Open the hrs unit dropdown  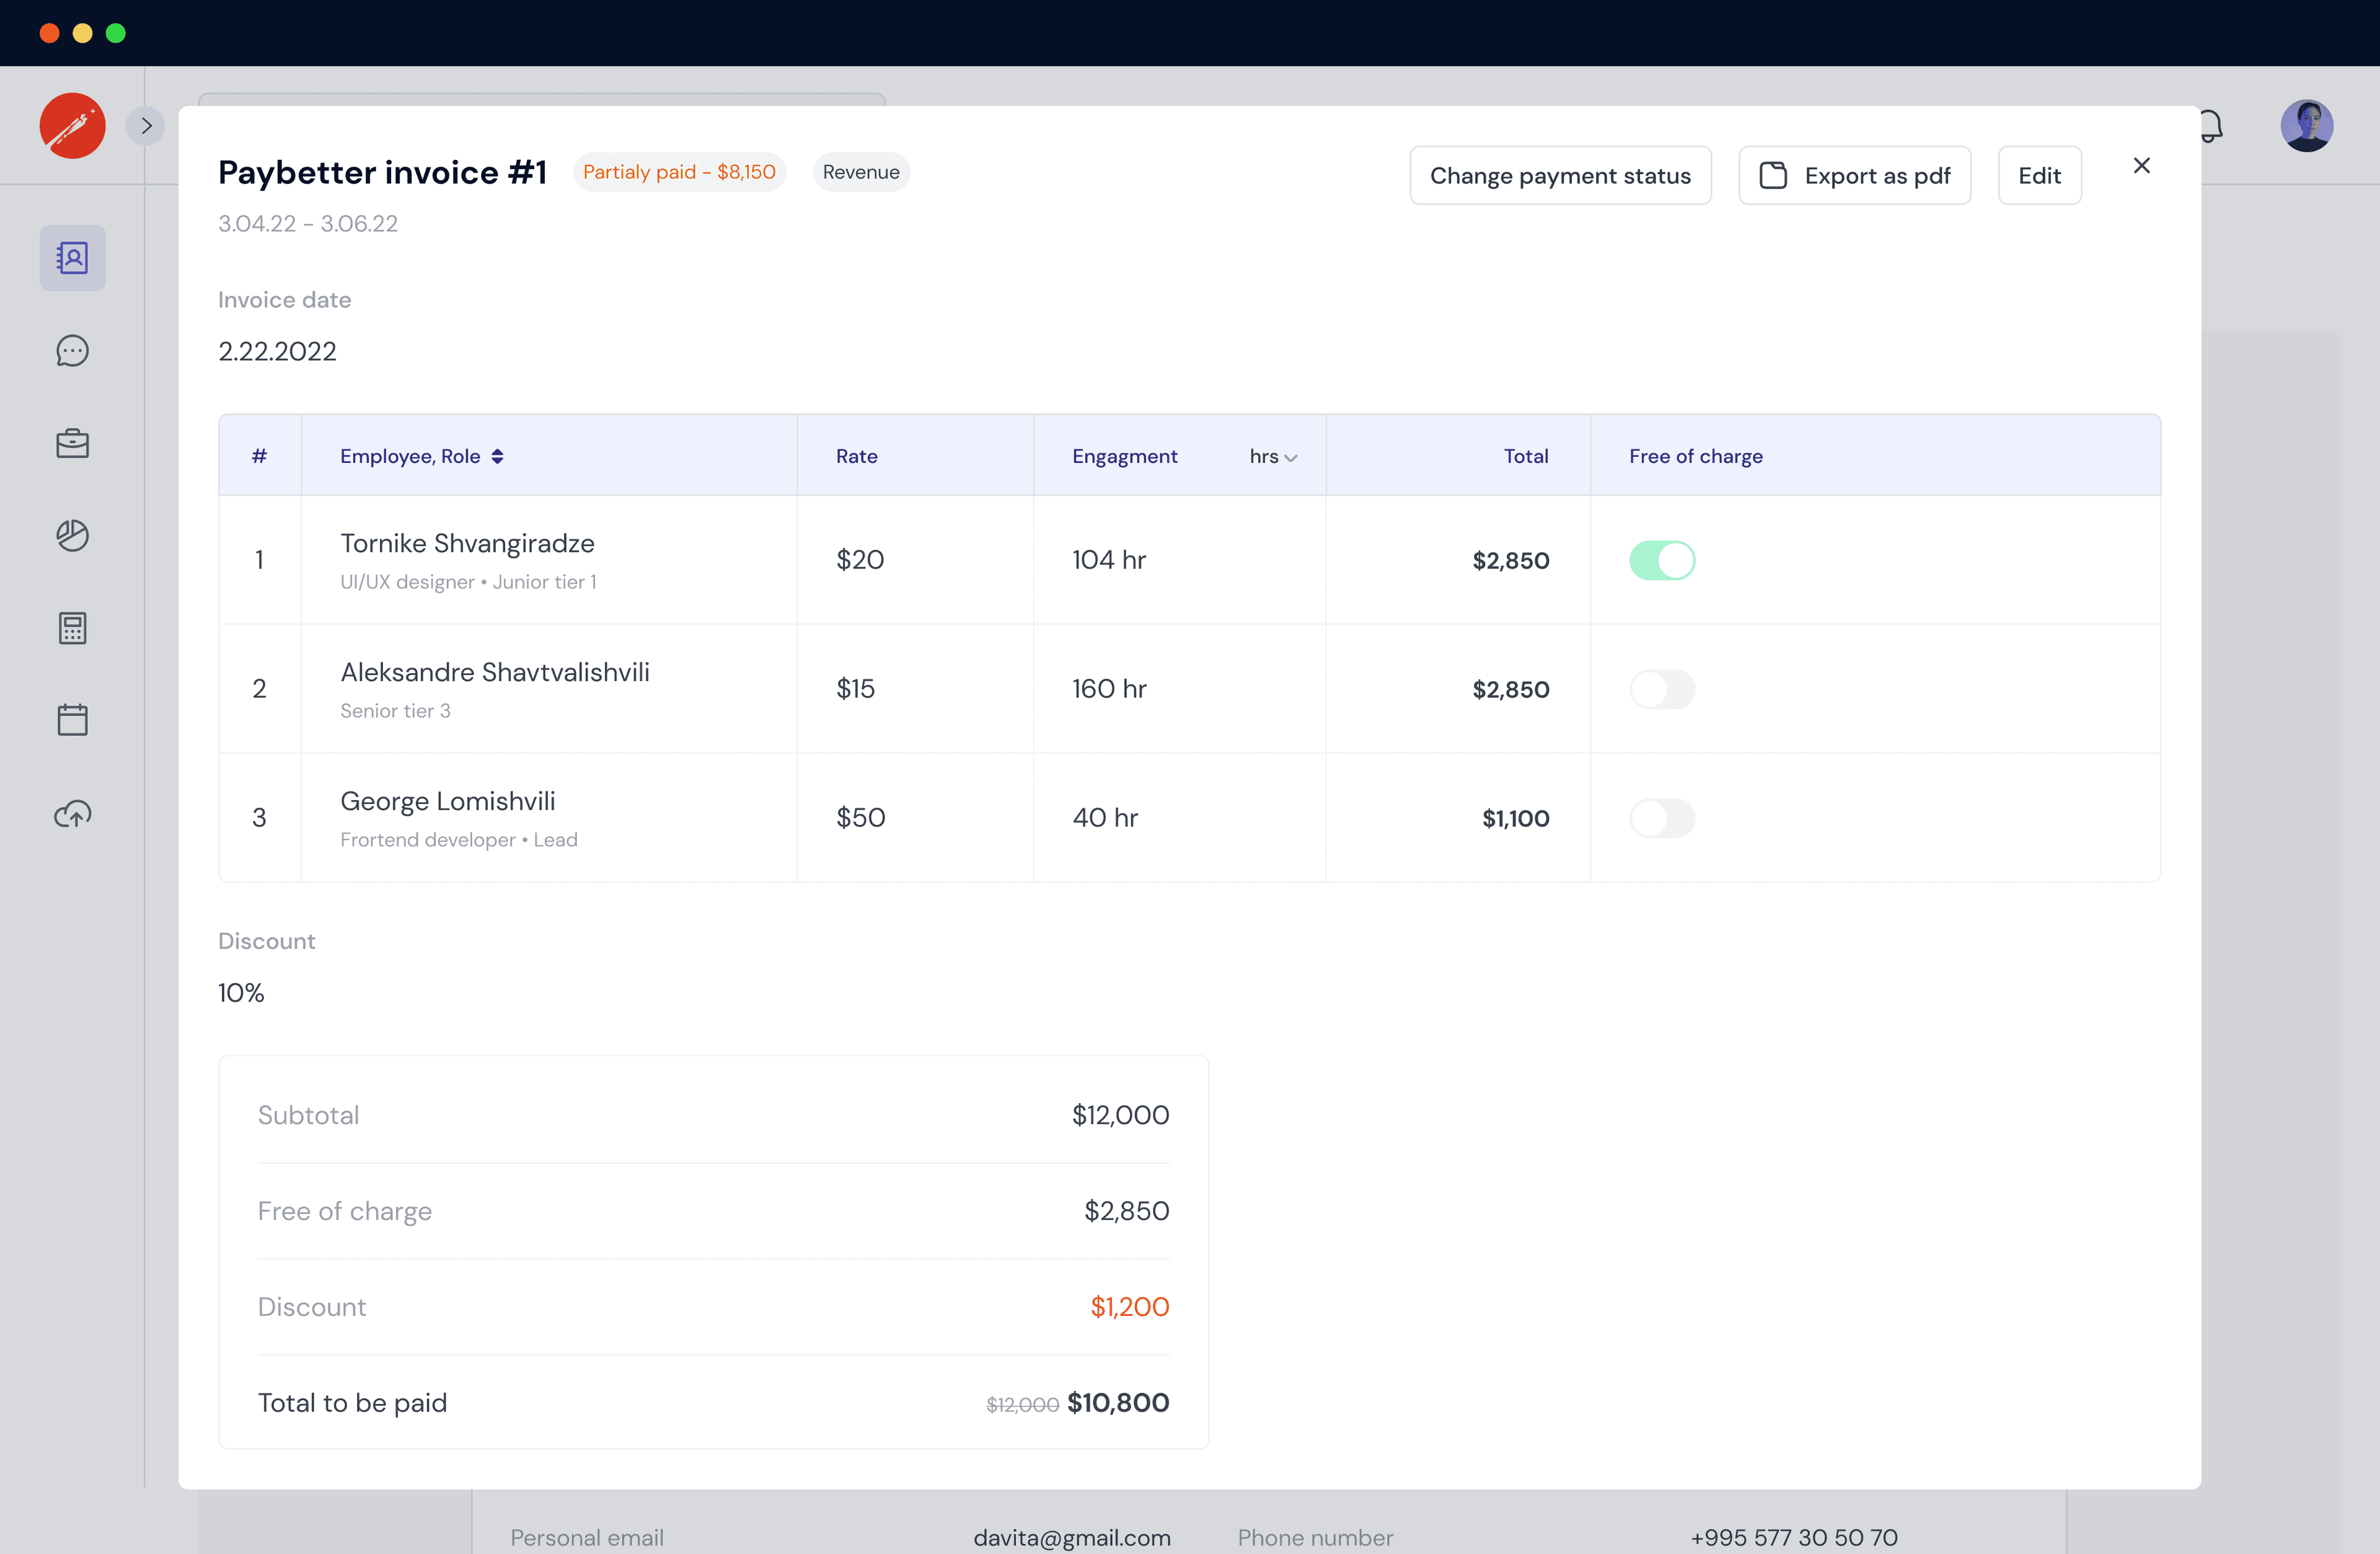(x=1272, y=456)
